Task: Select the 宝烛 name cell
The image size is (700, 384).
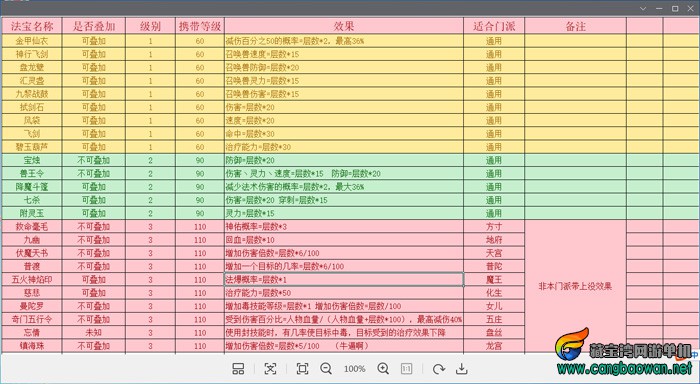Action: (x=32, y=160)
